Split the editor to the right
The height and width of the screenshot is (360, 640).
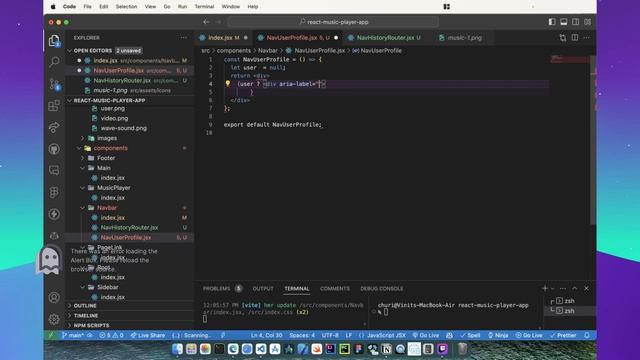click(x=575, y=38)
